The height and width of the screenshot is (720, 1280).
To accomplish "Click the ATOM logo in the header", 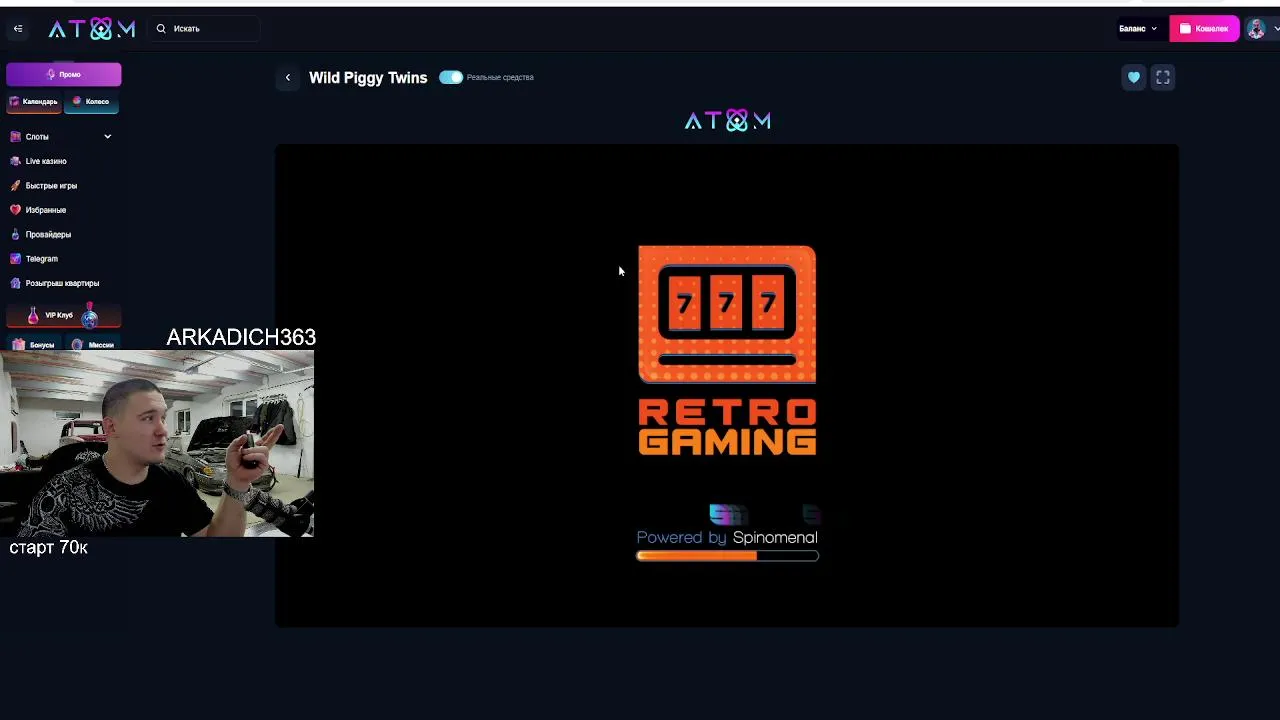I will coord(91,29).
